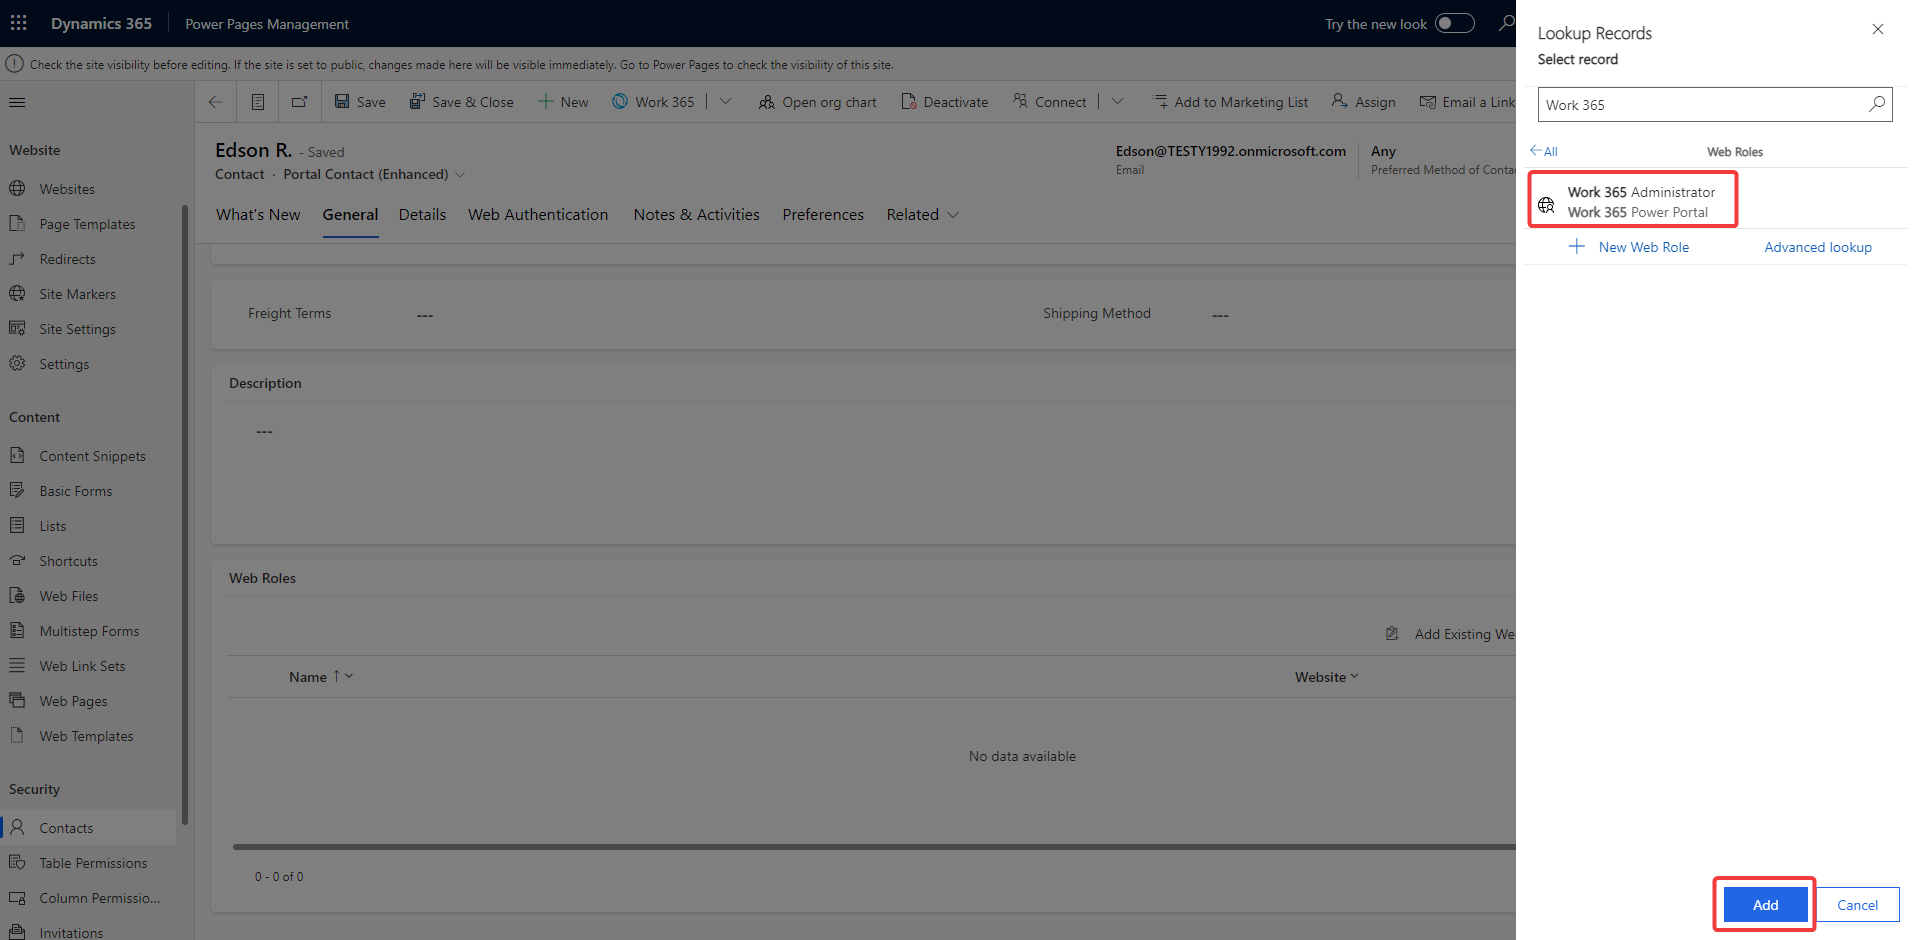Screen dimensions: 1915x940
Task: Open org chart for contact
Action: 817,102
